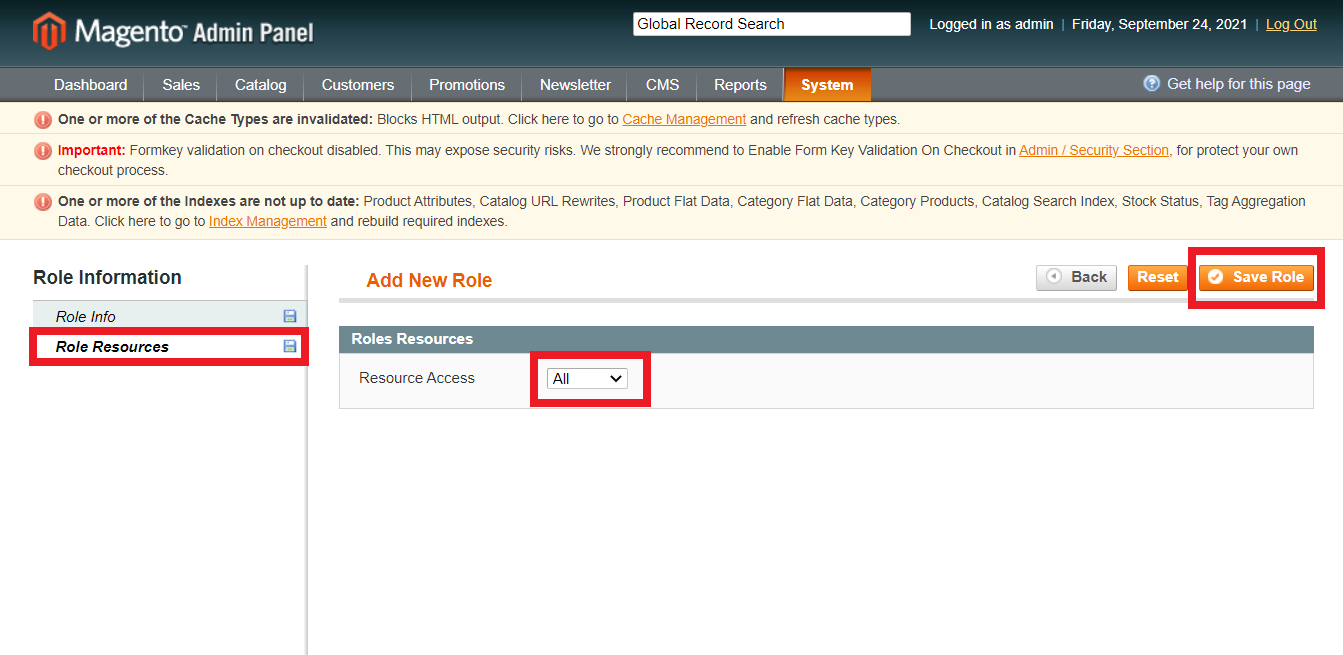Click the indexes not up to date warning icon
Image resolution: width=1343 pixels, height=655 pixels.
pyautogui.click(x=43, y=202)
